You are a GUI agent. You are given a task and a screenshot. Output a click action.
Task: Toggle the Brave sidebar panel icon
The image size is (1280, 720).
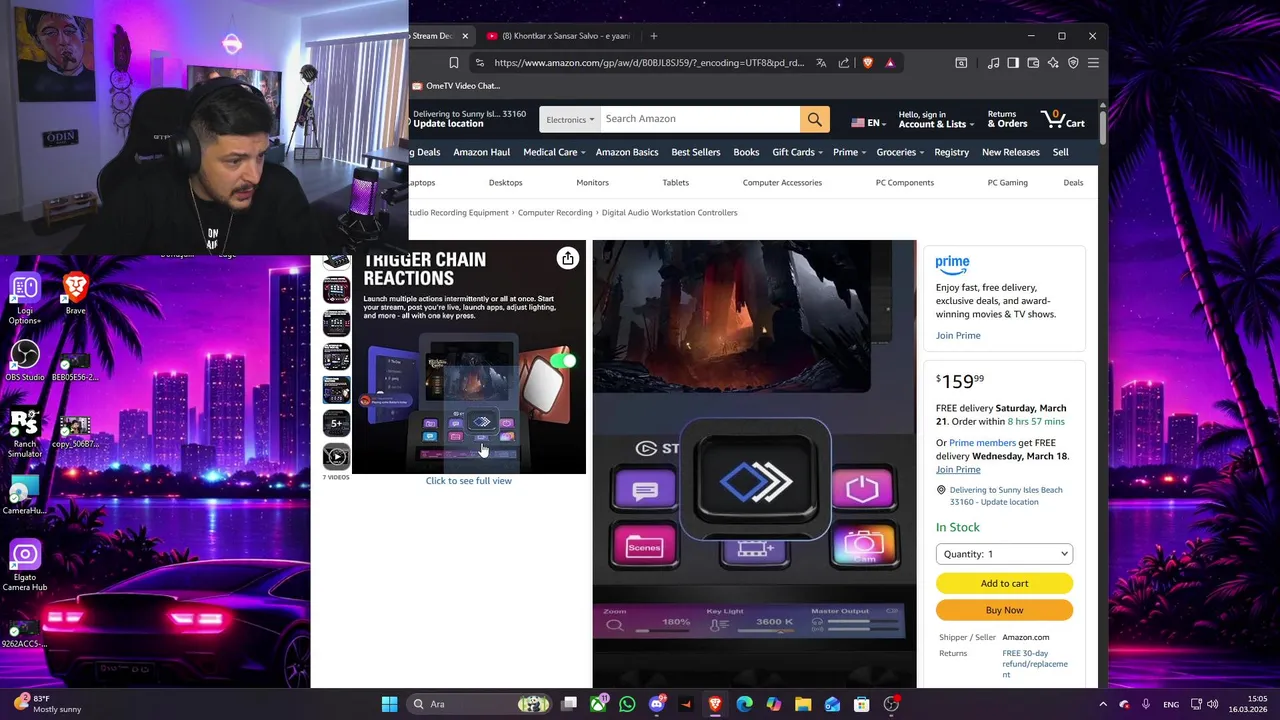point(1013,63)
